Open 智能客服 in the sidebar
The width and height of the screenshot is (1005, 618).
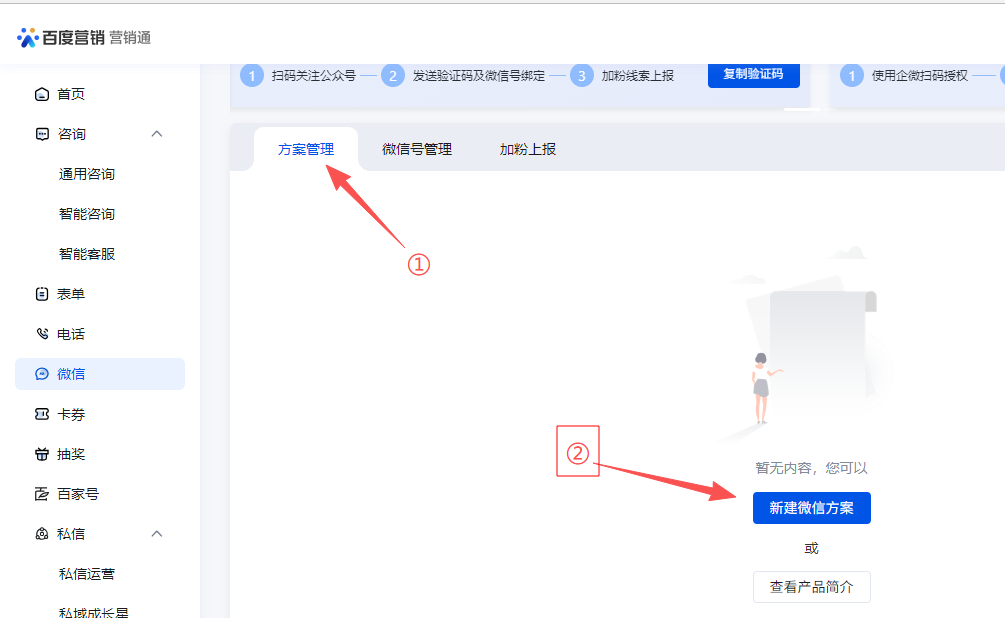[x=87, y=254]
